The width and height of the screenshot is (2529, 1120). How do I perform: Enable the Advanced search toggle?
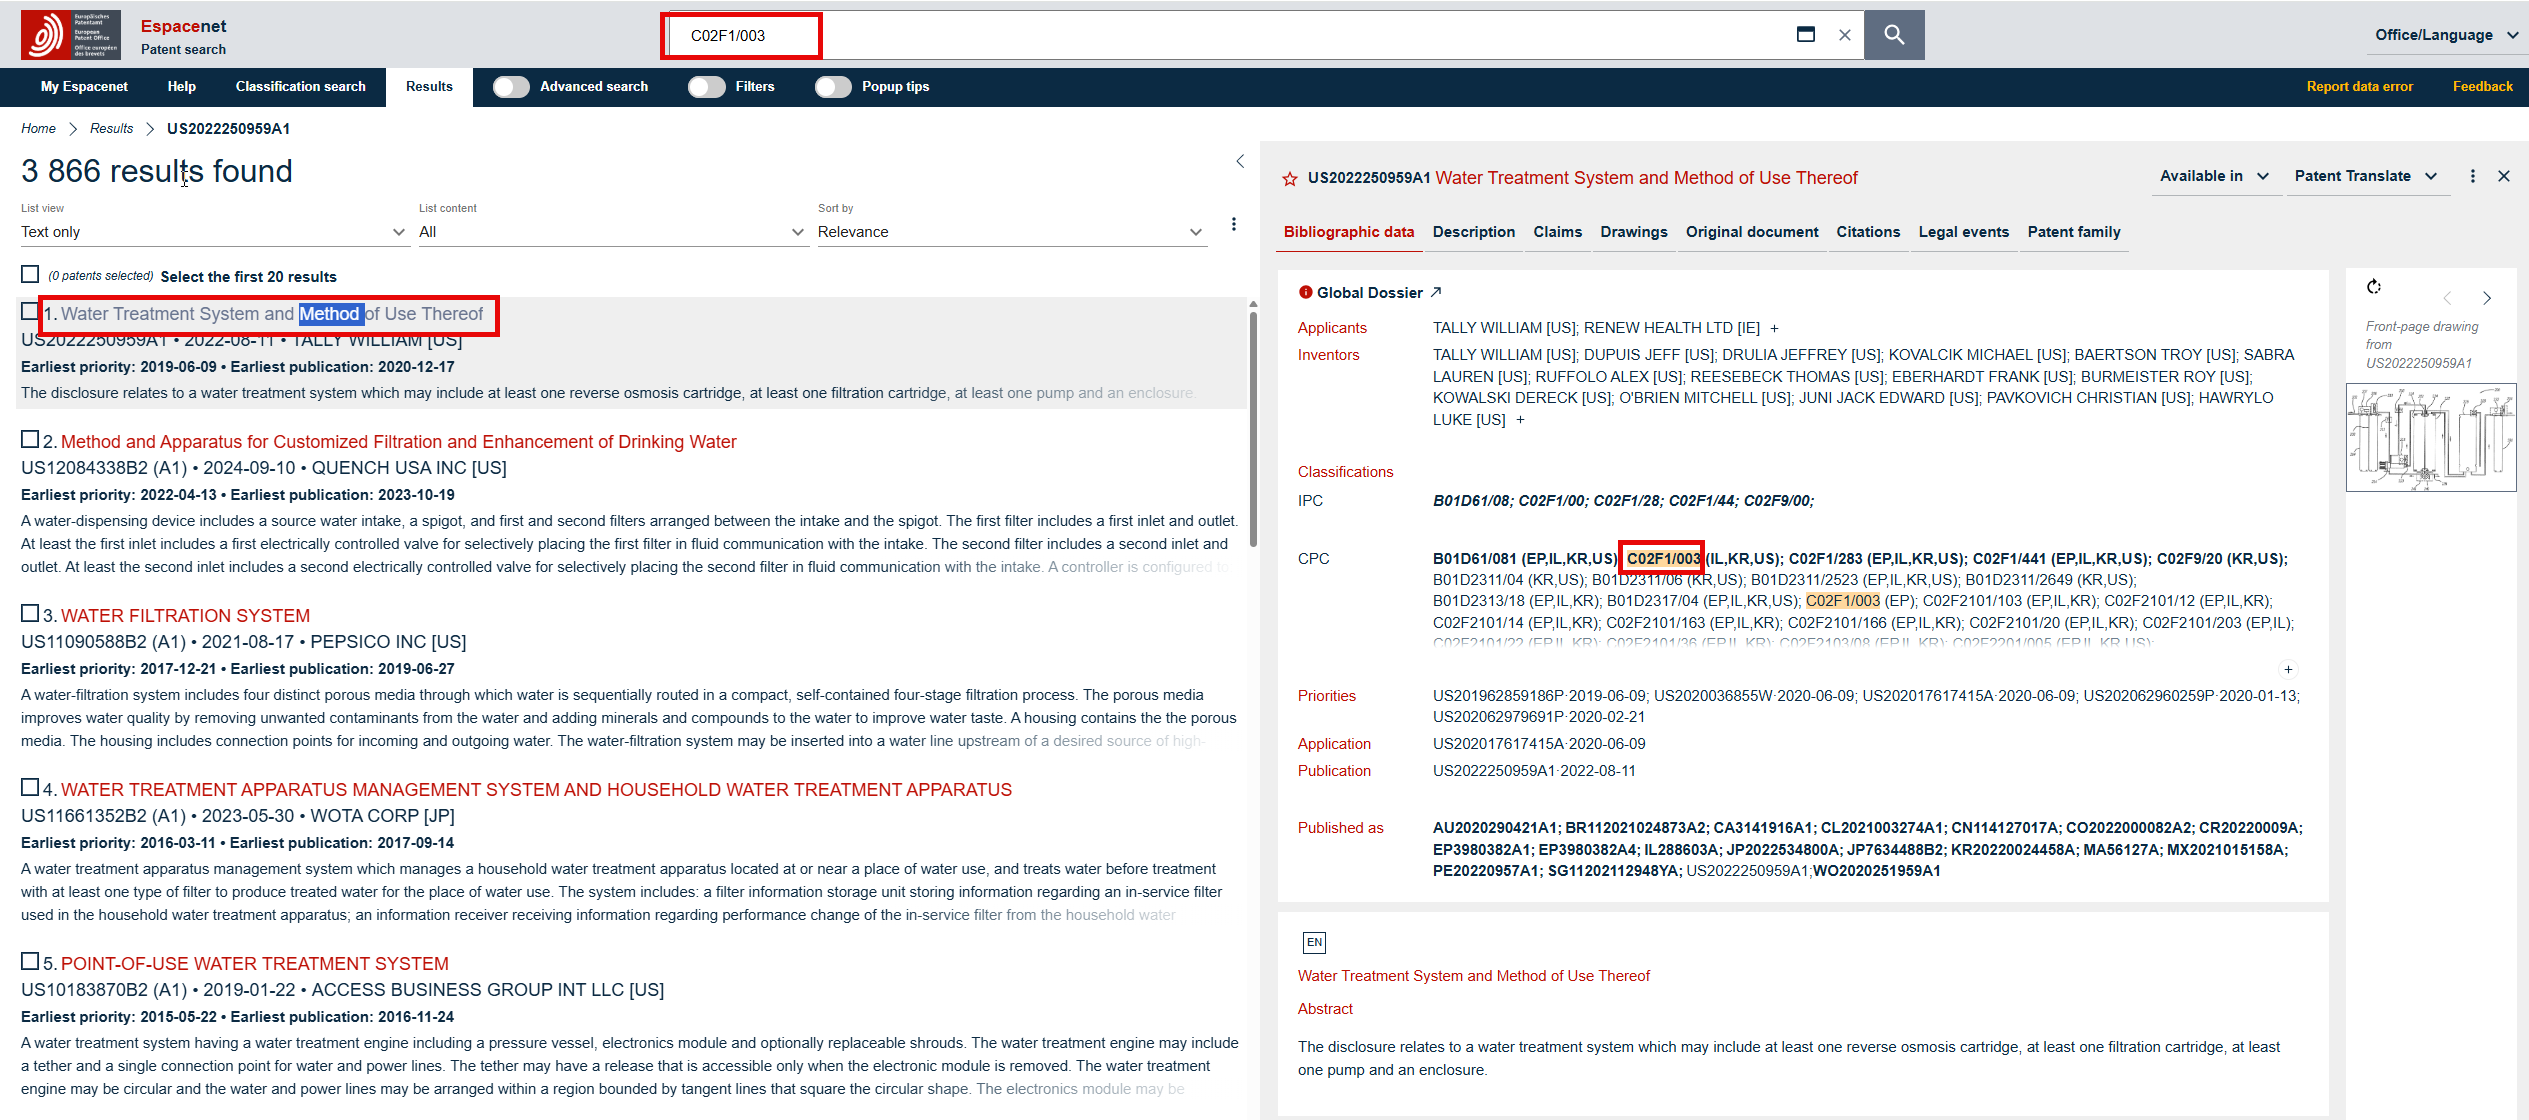pyautogui.click(x=511, y=87)
